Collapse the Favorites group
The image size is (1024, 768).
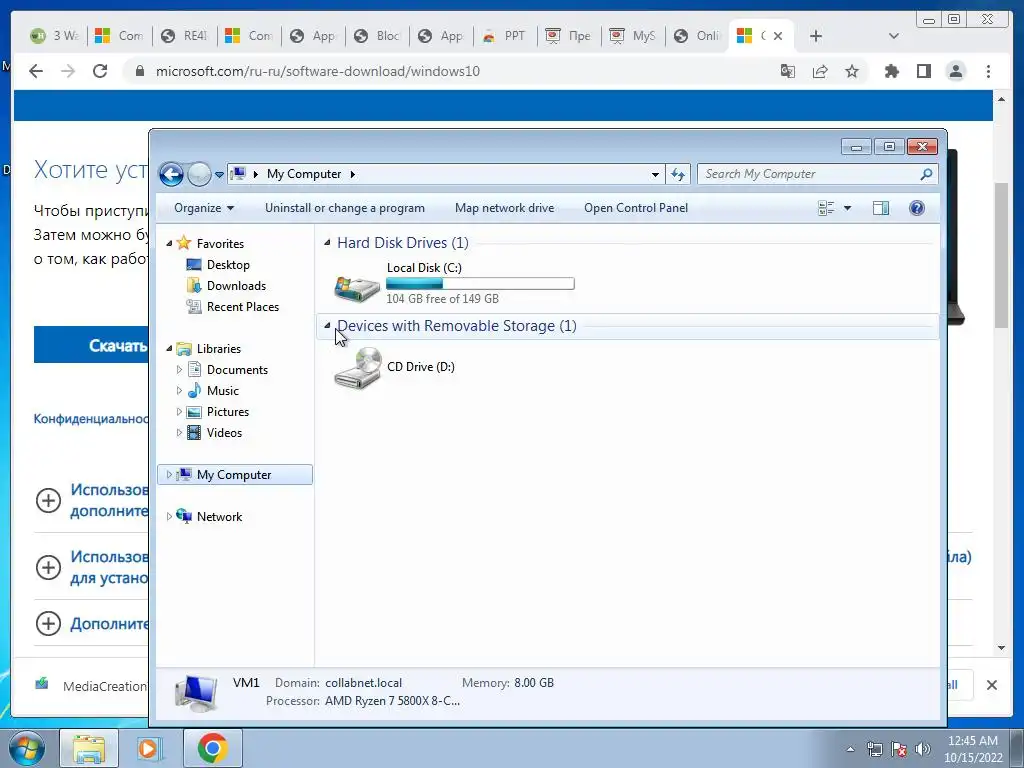pos(169,244)
